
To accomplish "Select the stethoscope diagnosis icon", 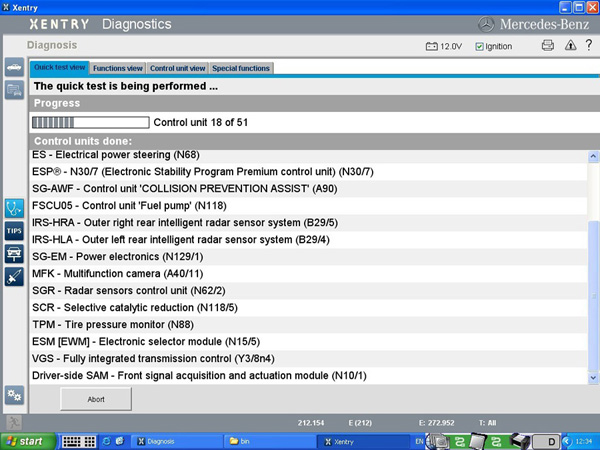I will [14, 209].
